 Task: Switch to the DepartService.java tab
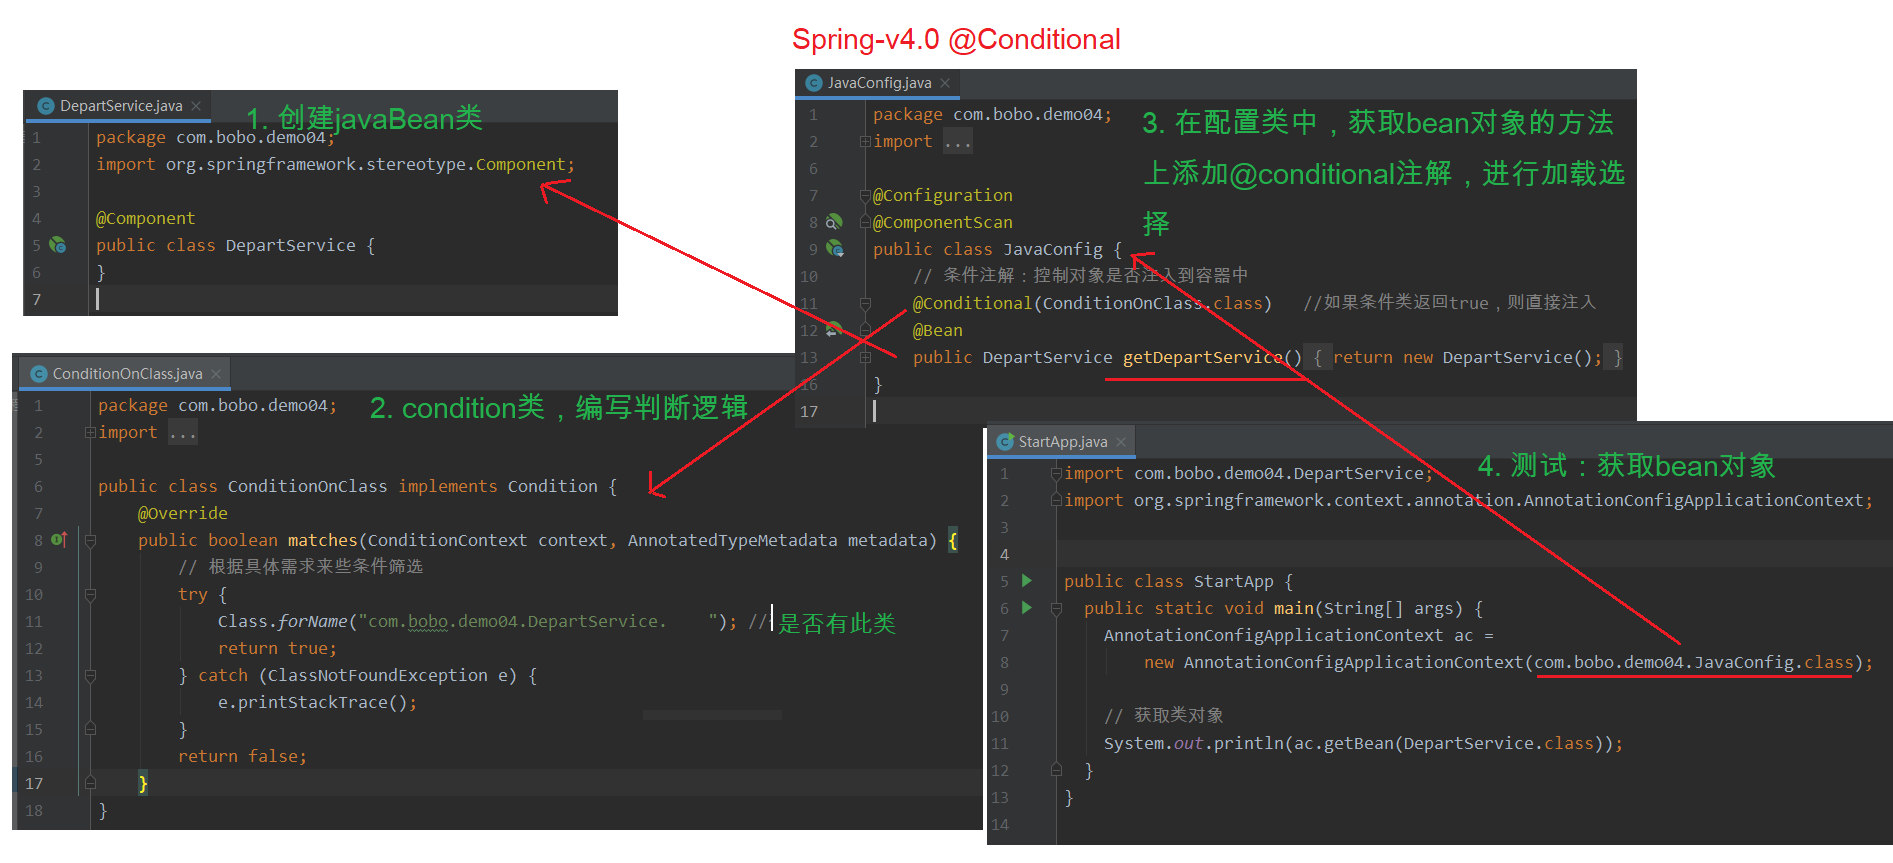pos(119,106)
